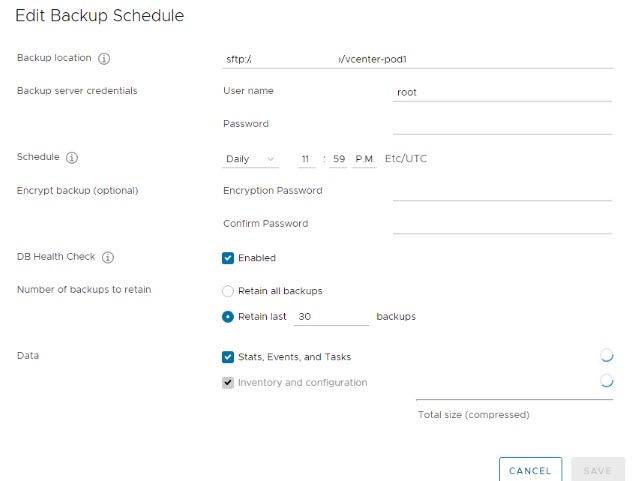Click the Backup location info icon
The width and height of the screenshot is (637, 481).
104,59
